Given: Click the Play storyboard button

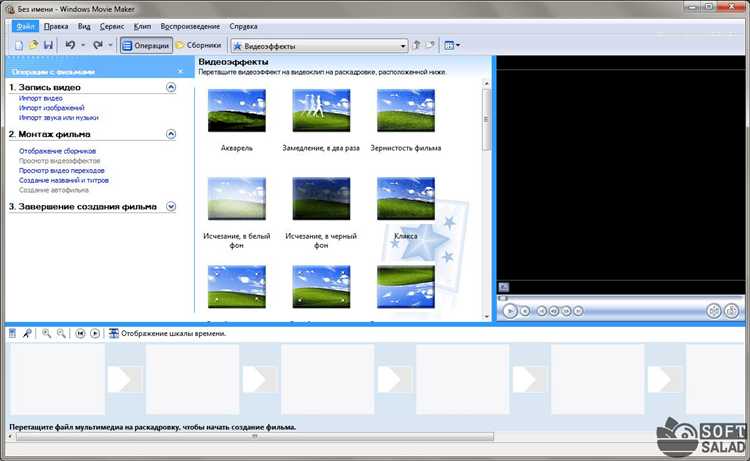Looking at the screenshot, I should pyautogui.click(x=95, y=333).
